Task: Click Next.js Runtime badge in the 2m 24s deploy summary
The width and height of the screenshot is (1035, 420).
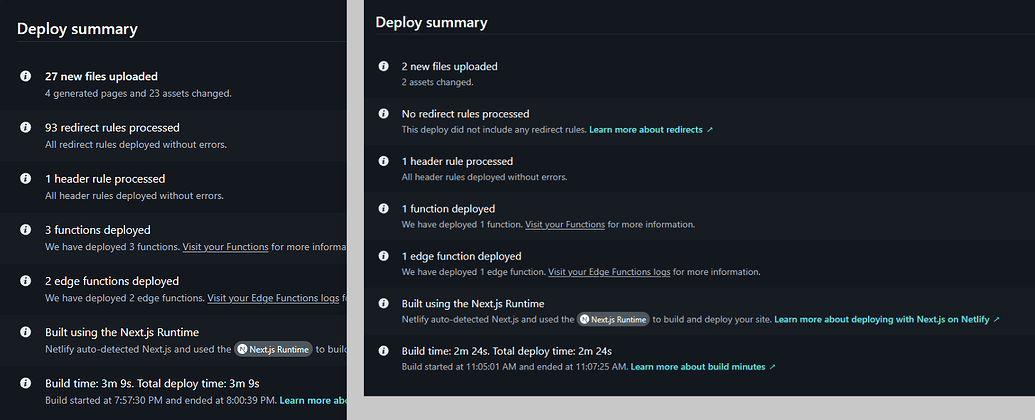Action: pos(614,319)
